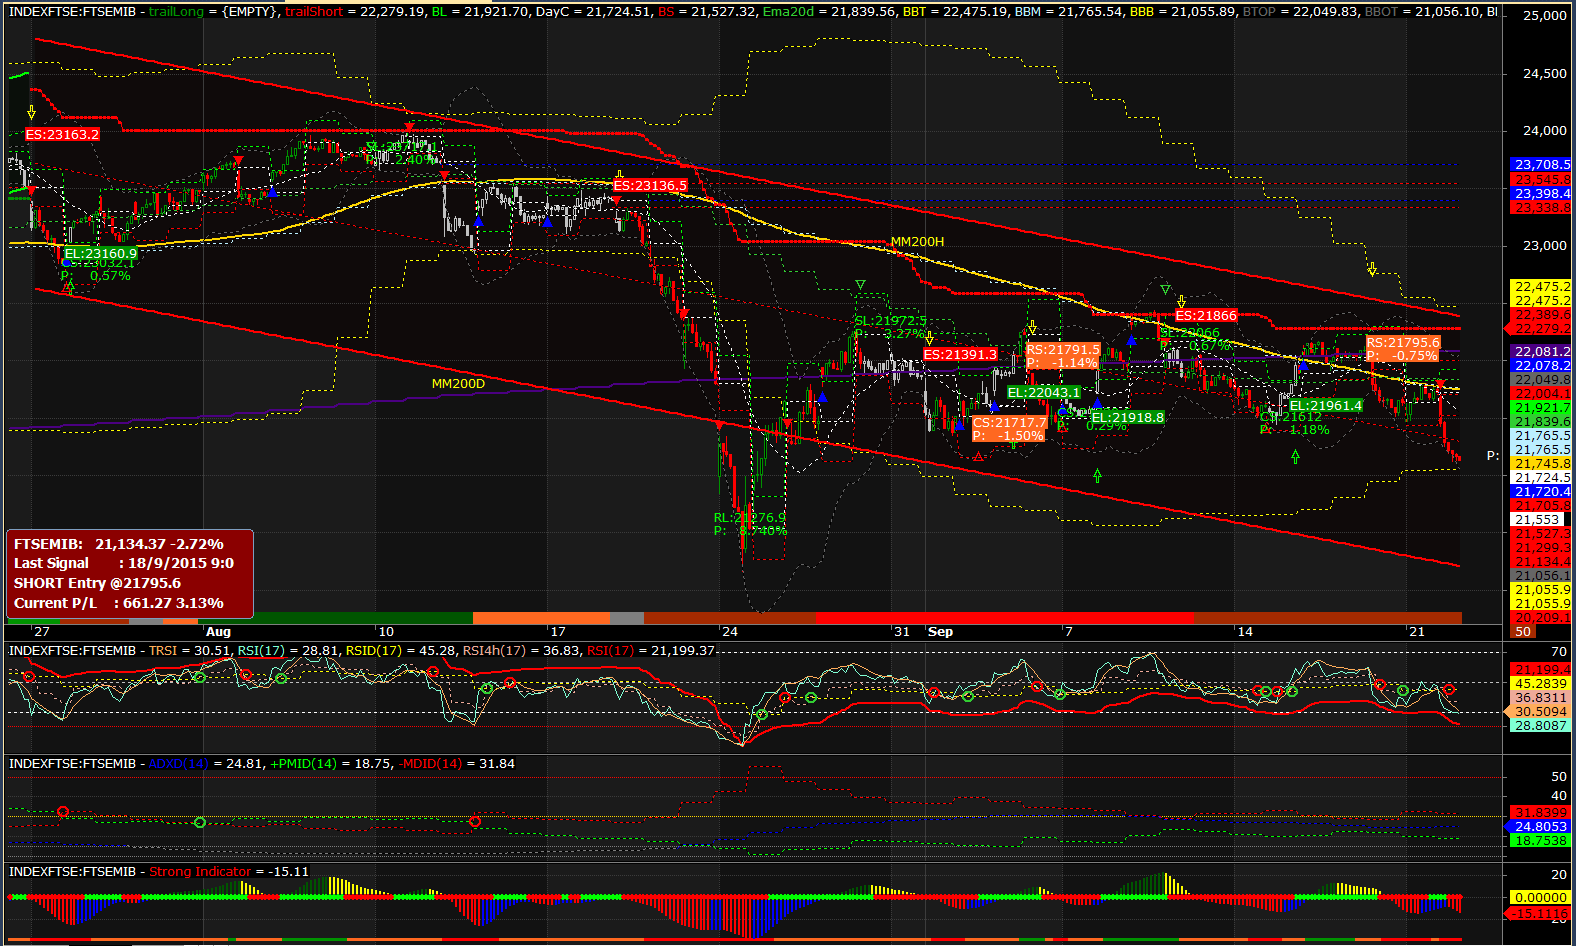Click the red ES:21391.3 label

pyautogui.click(x=960, y=354)
